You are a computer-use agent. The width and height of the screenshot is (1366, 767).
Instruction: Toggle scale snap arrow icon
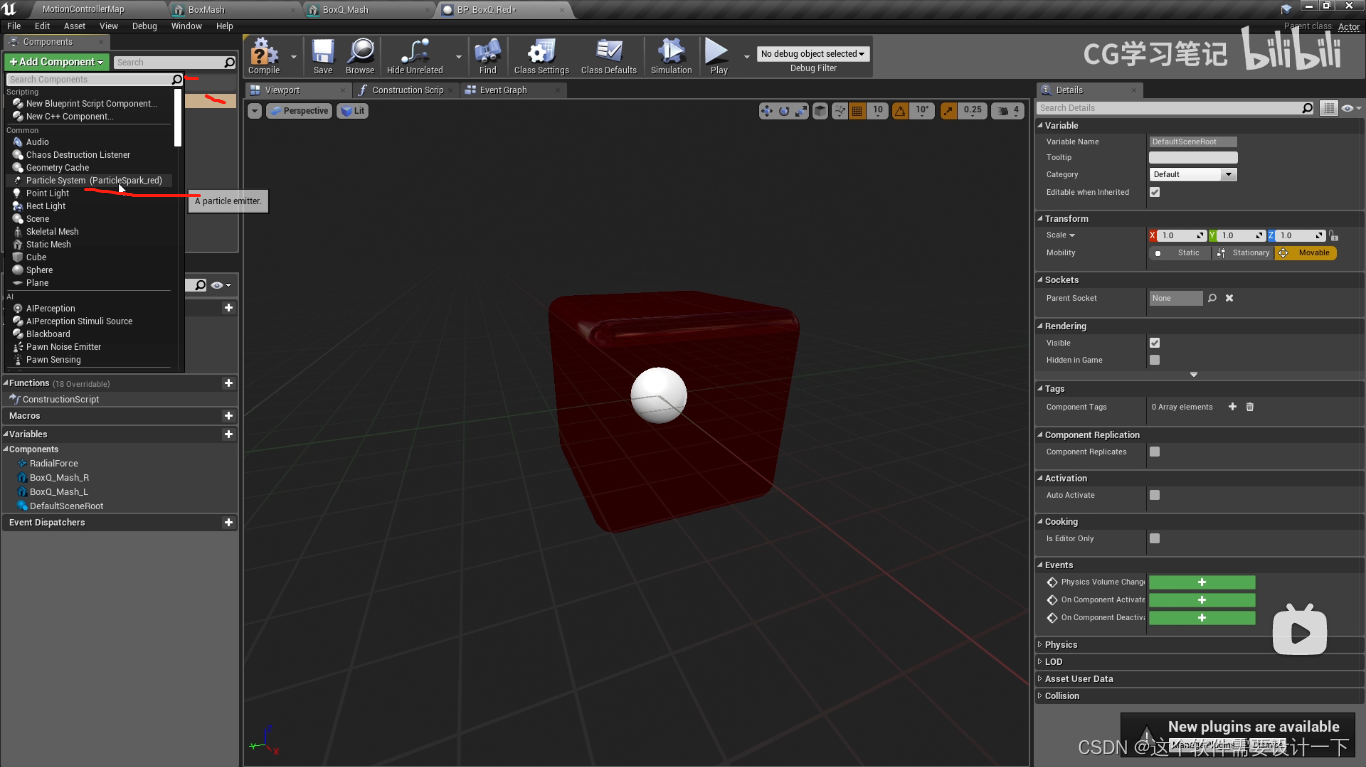[x=948, y=111]
